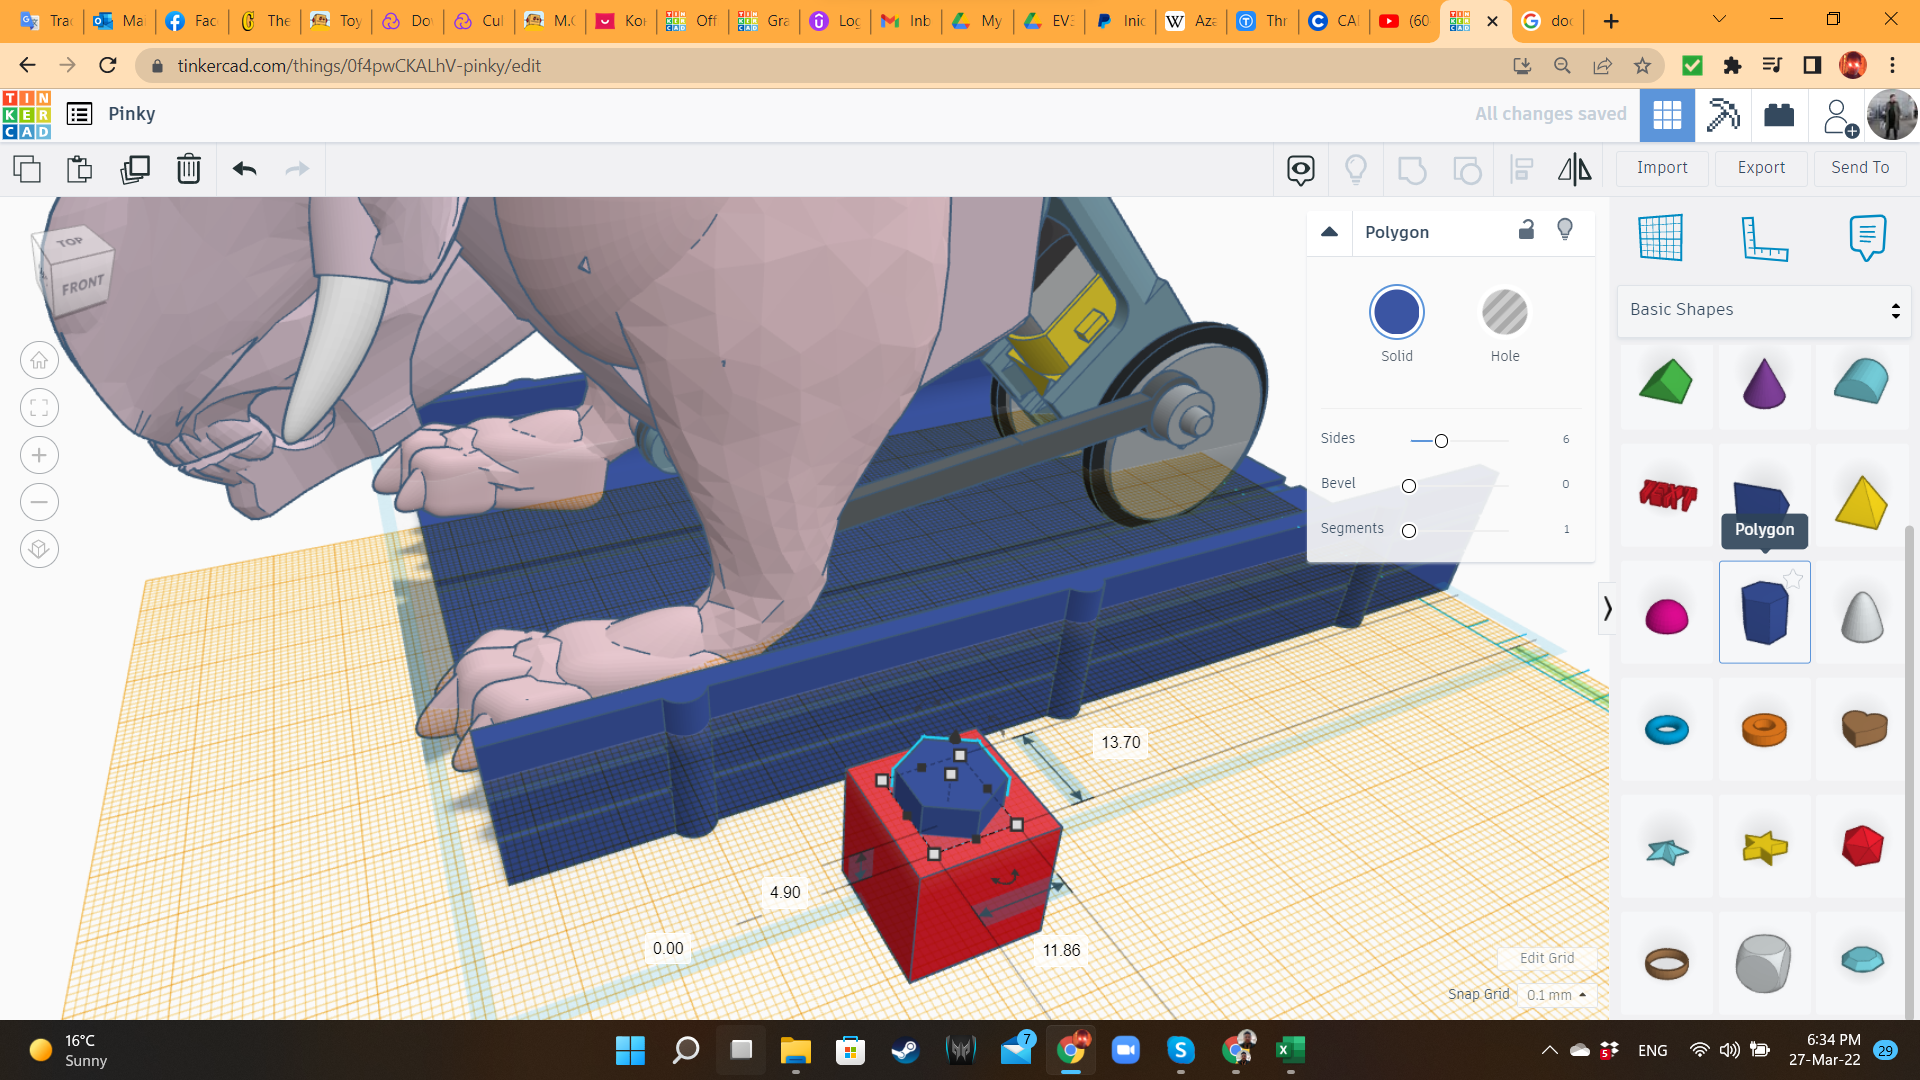Click user profile avatar
The width and height of the screenshot is (1920, 1080).
[1892, 115]
